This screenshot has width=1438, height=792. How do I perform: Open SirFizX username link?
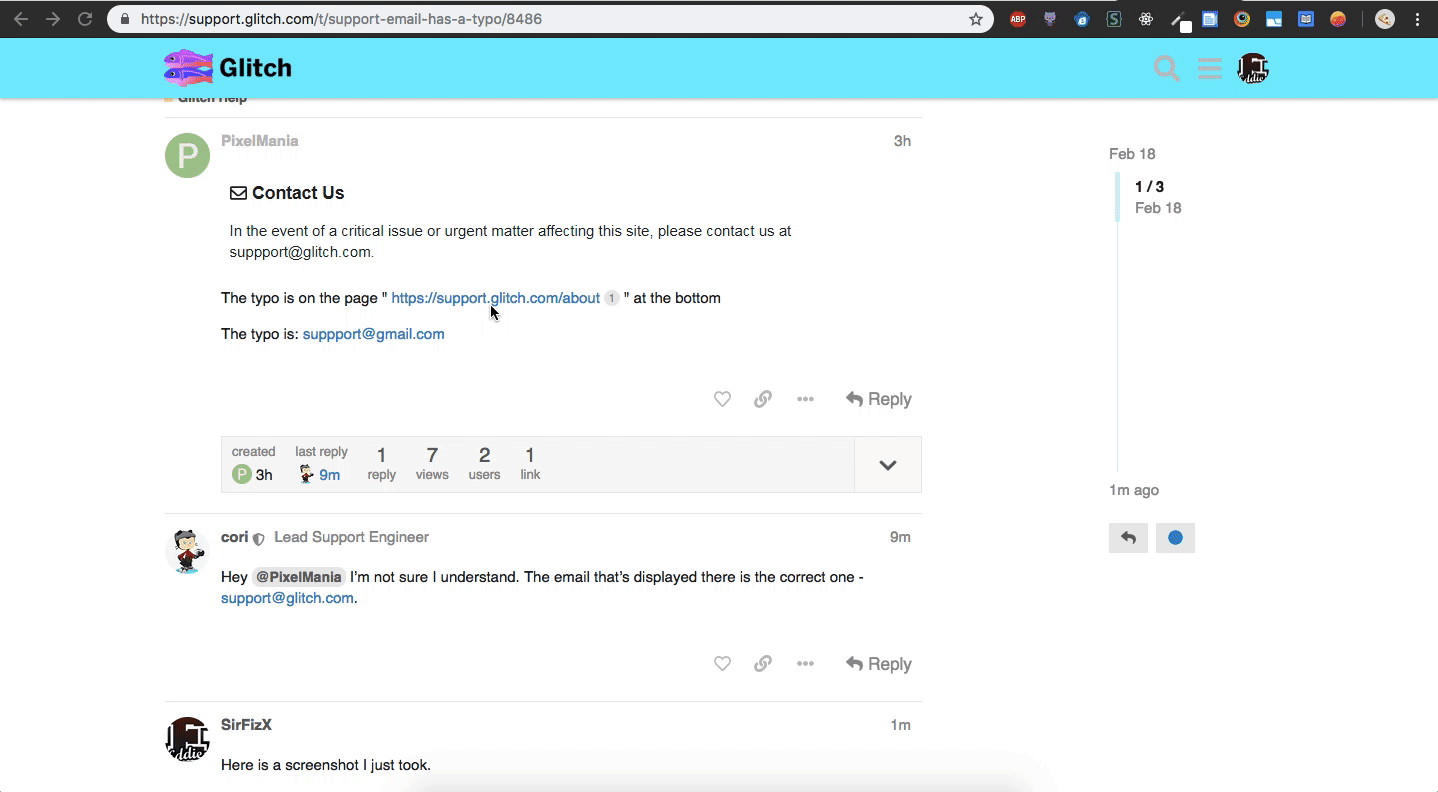pyautogui.click(x=246, y=725)
